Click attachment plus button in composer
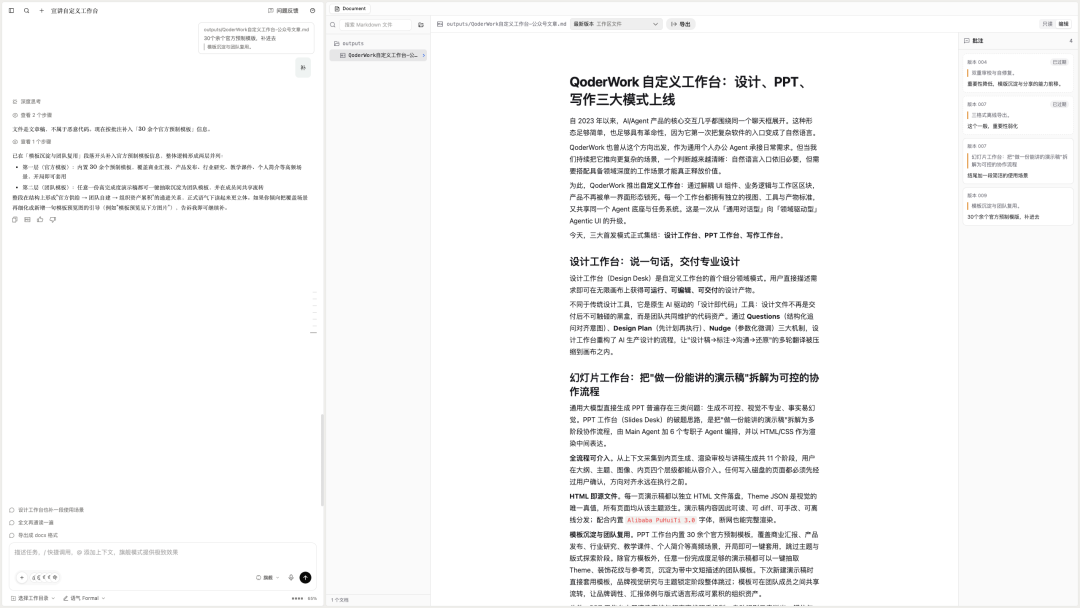The image size is (1080, 608). pos(21,578)
